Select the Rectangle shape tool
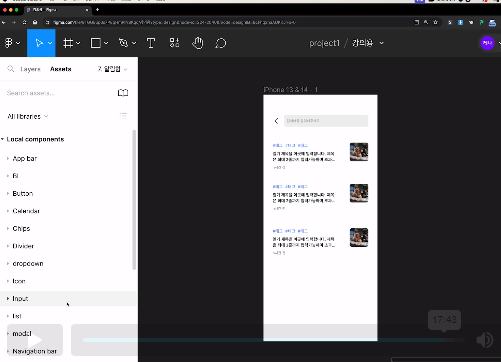The width and height of the screenshot is (501, 362). (96, 43)
